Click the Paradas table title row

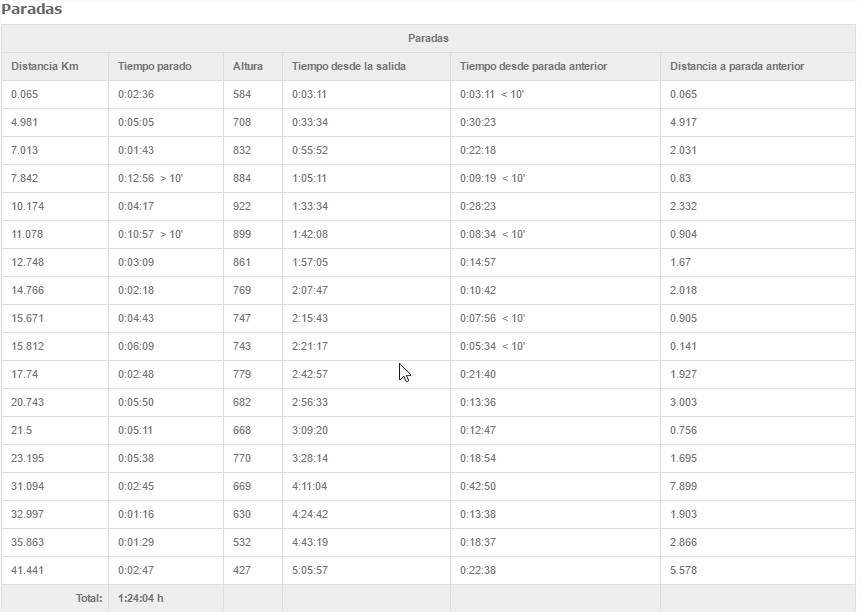pos(428,38)
